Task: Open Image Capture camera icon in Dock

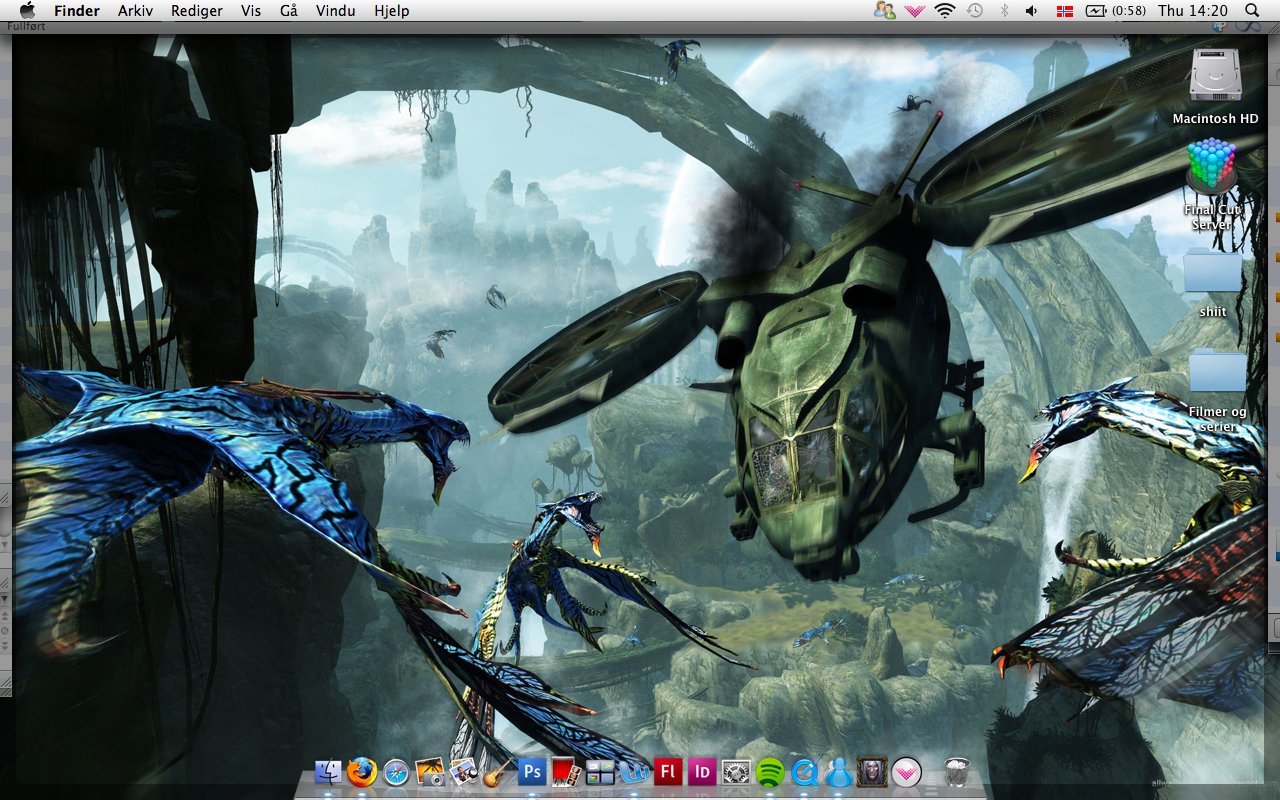Action: pyautogui.click(x=430, y=772)
